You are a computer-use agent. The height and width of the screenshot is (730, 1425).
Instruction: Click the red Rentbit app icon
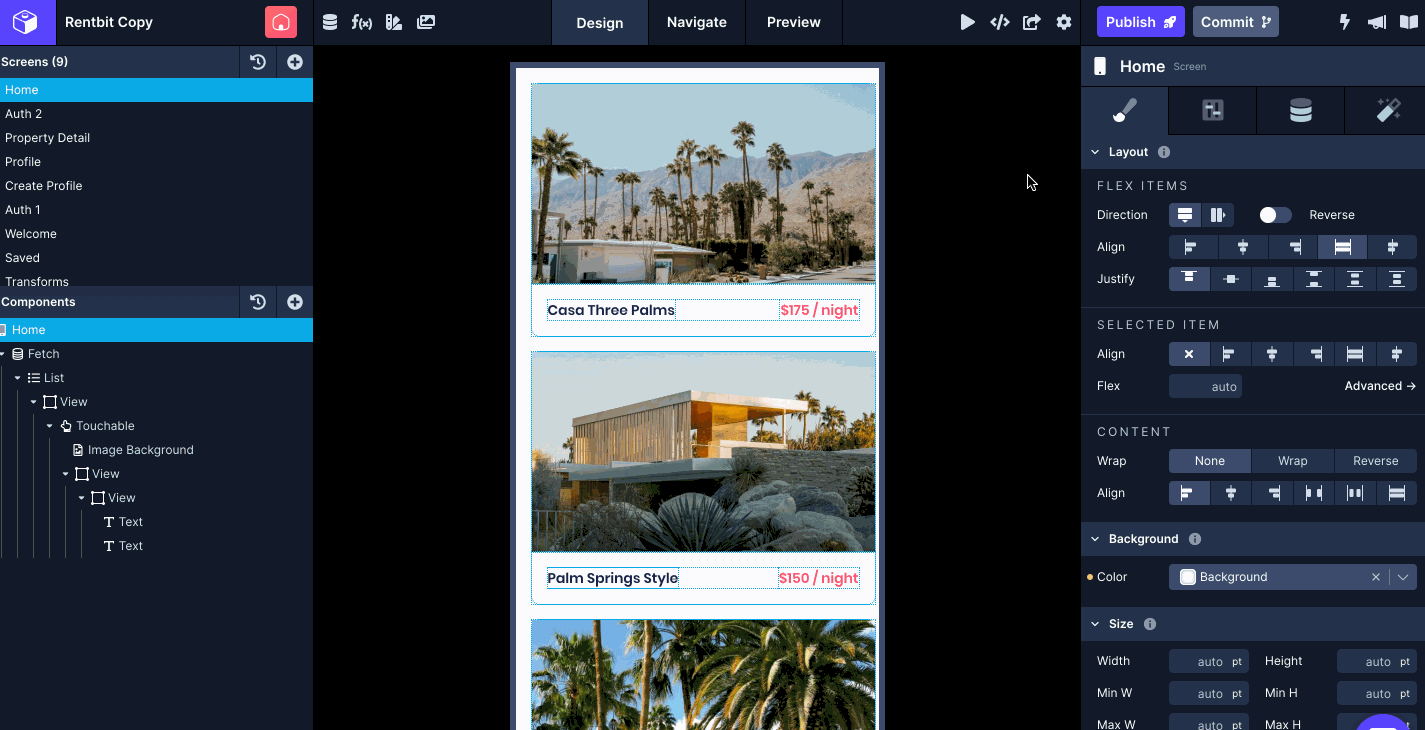click(281, 22)
